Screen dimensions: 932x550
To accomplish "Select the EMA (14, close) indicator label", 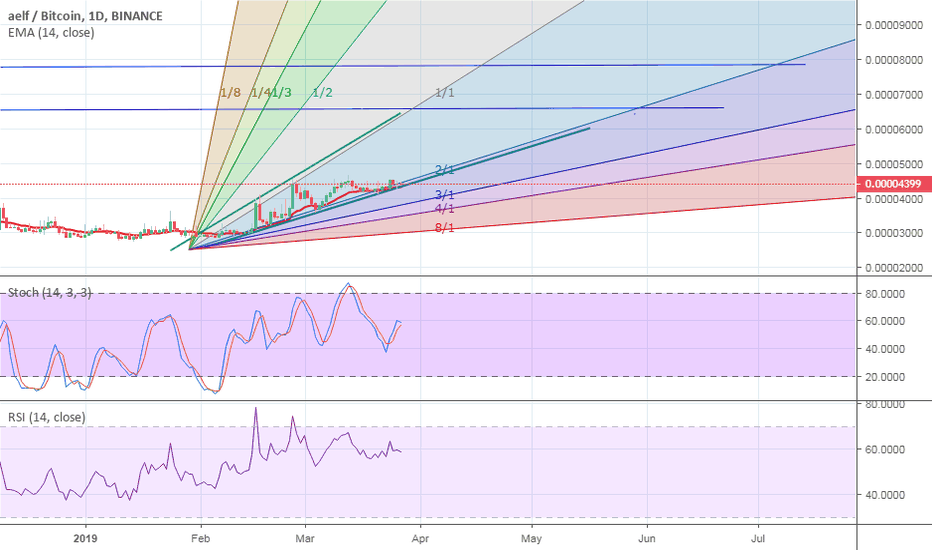I will click(x=51, y=33).
